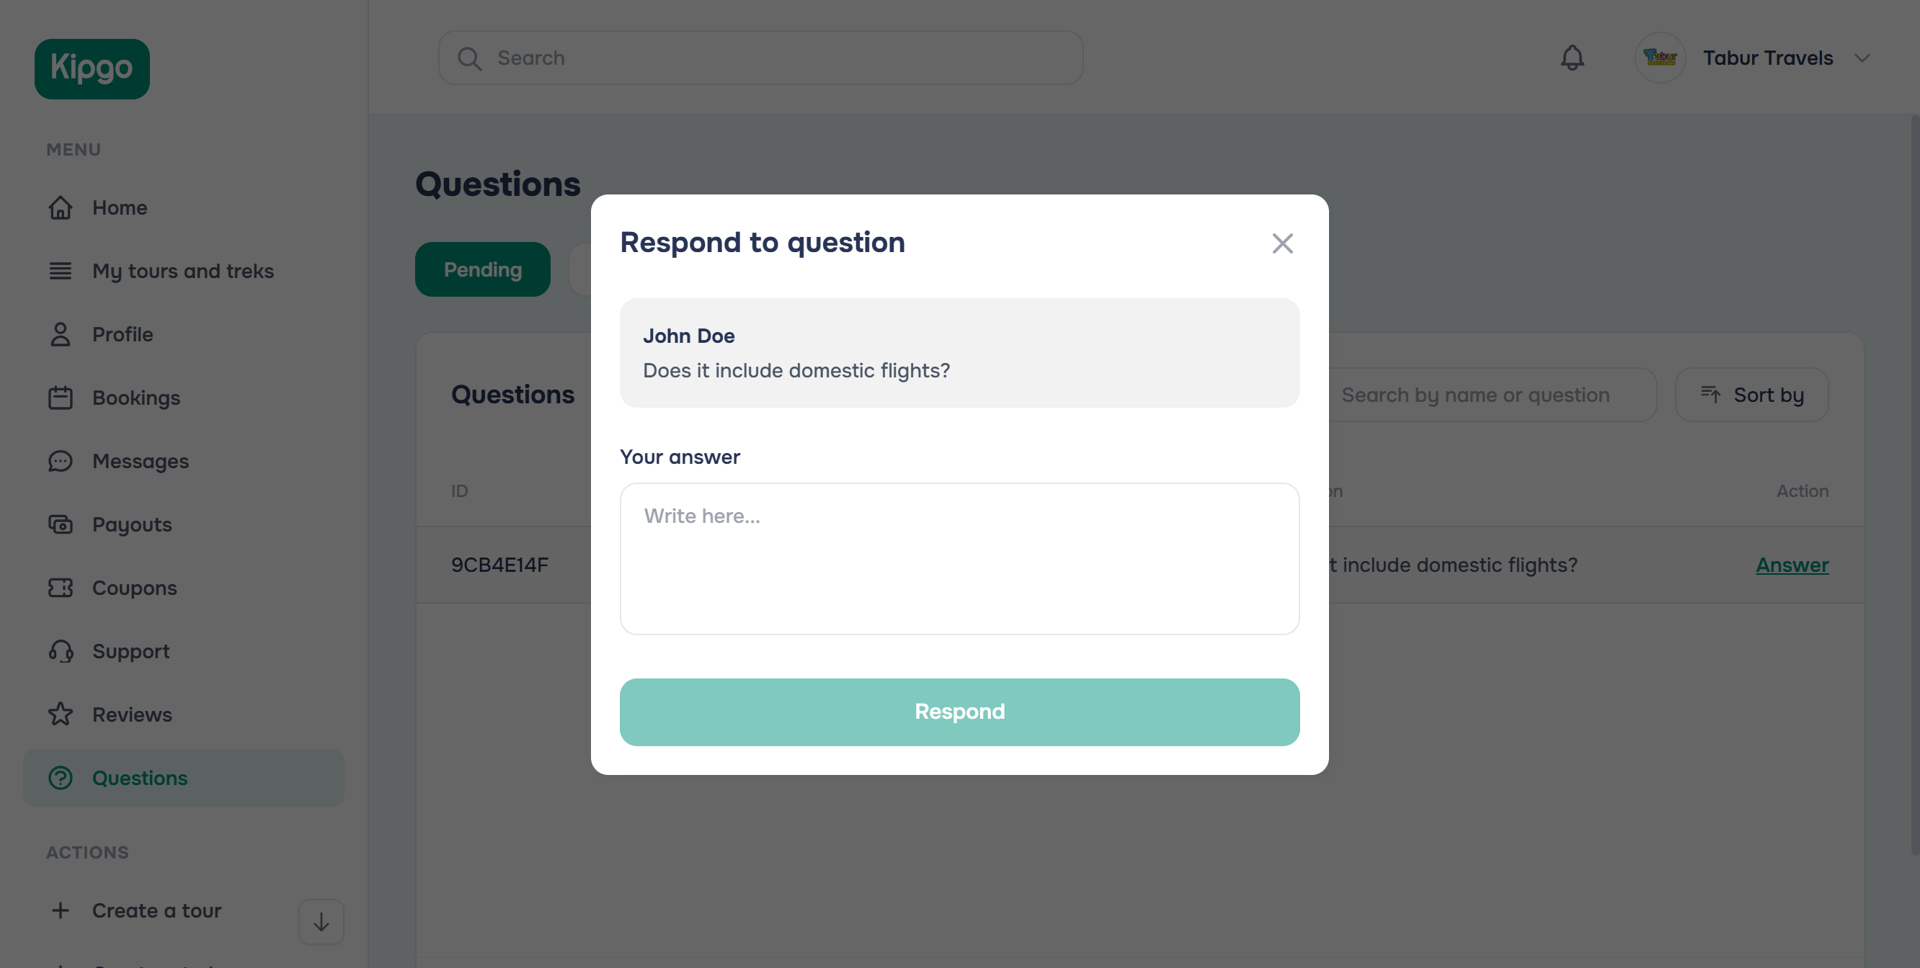Click the Tabur Travels avatar thumbnail

click(1659, 57)
